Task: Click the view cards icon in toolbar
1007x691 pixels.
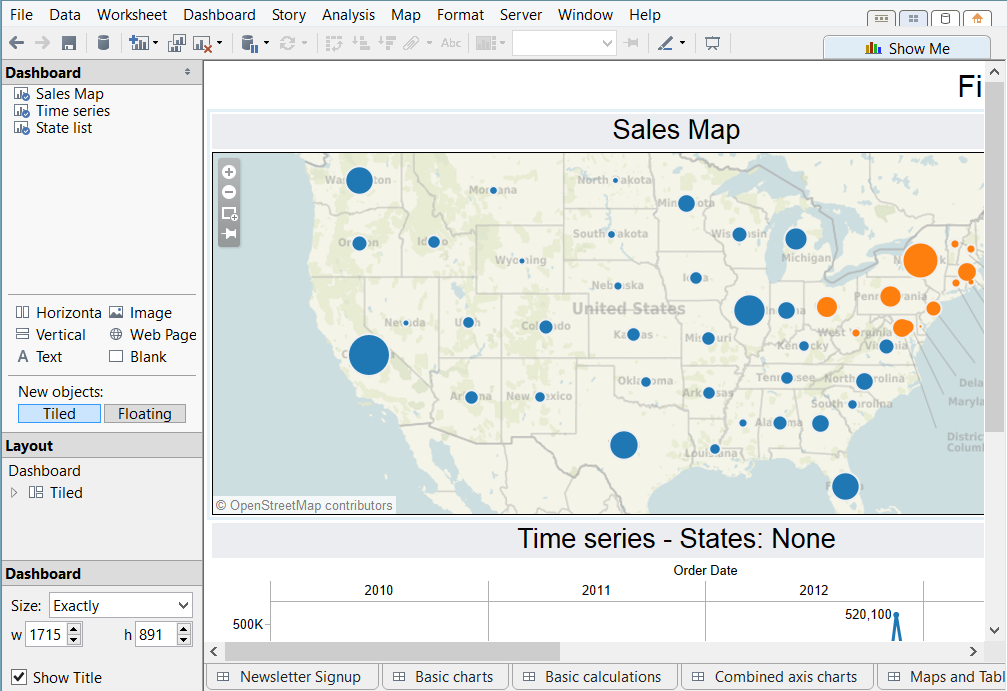Action: click(x=486, y=43)
